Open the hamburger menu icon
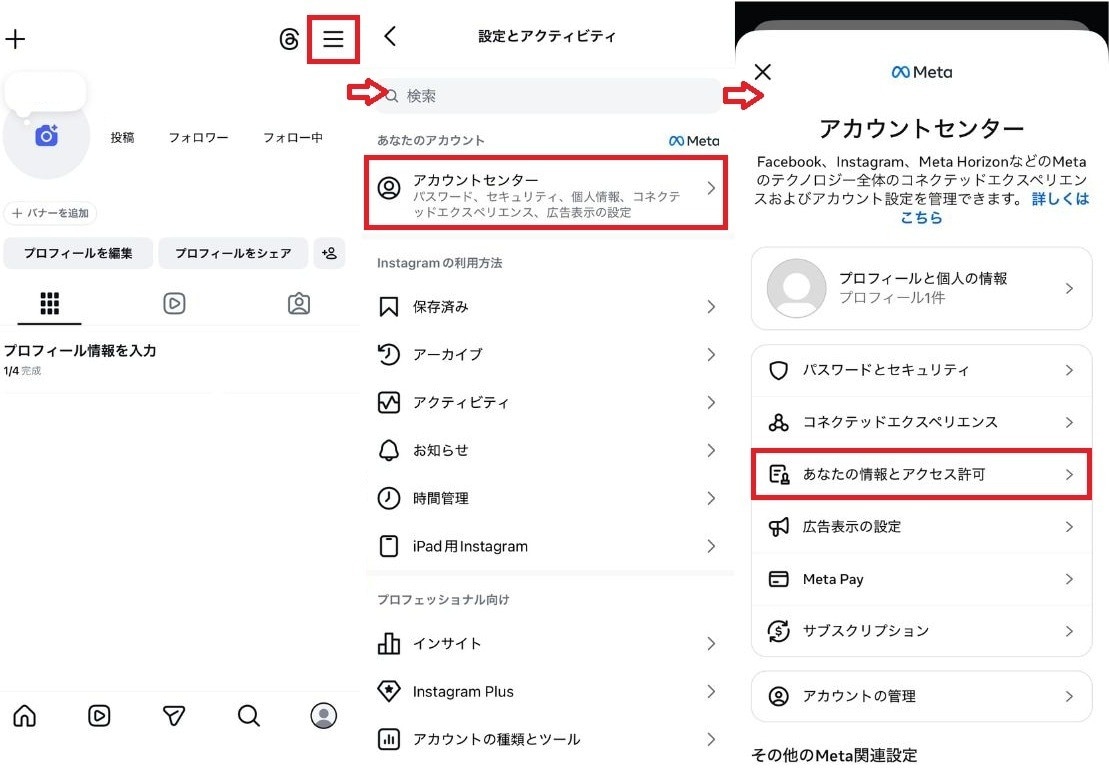This screenshot has width=1109, height=775. [333, 39]
